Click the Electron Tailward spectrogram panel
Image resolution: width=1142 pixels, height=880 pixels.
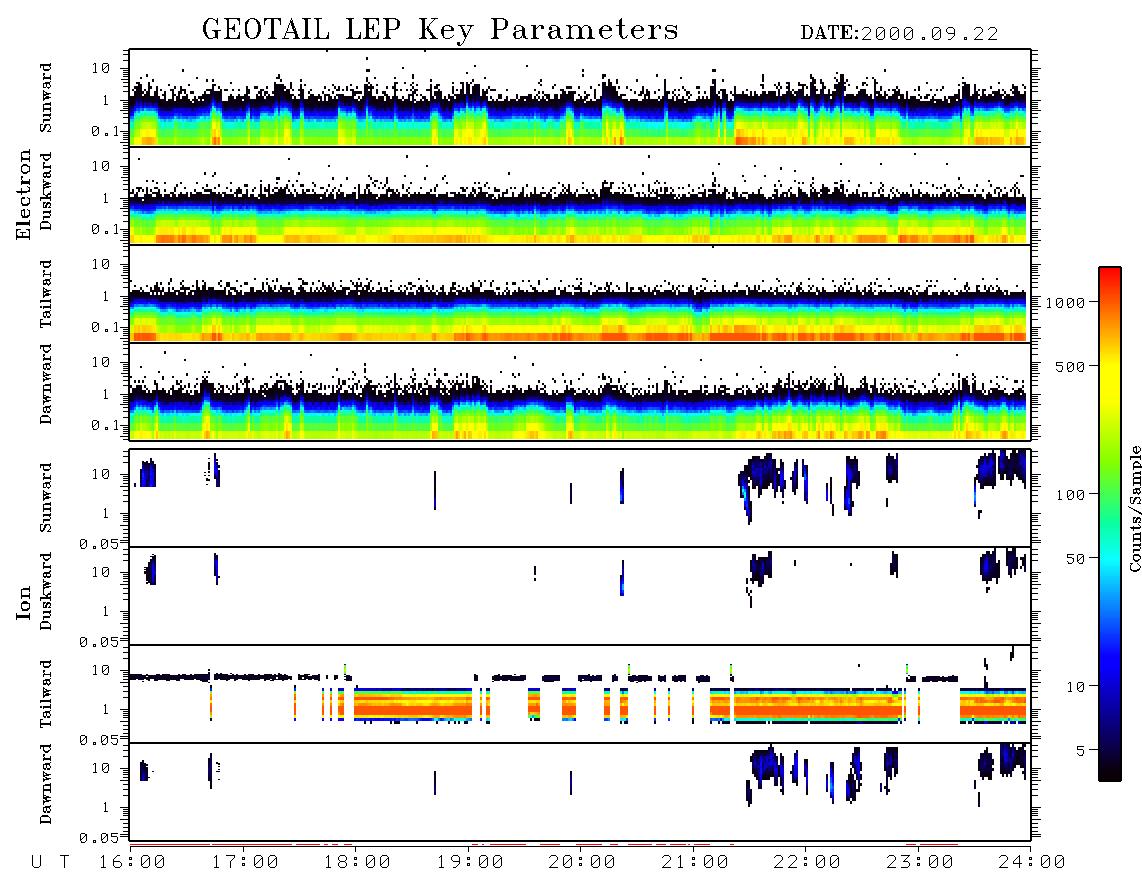click(580, 294)
